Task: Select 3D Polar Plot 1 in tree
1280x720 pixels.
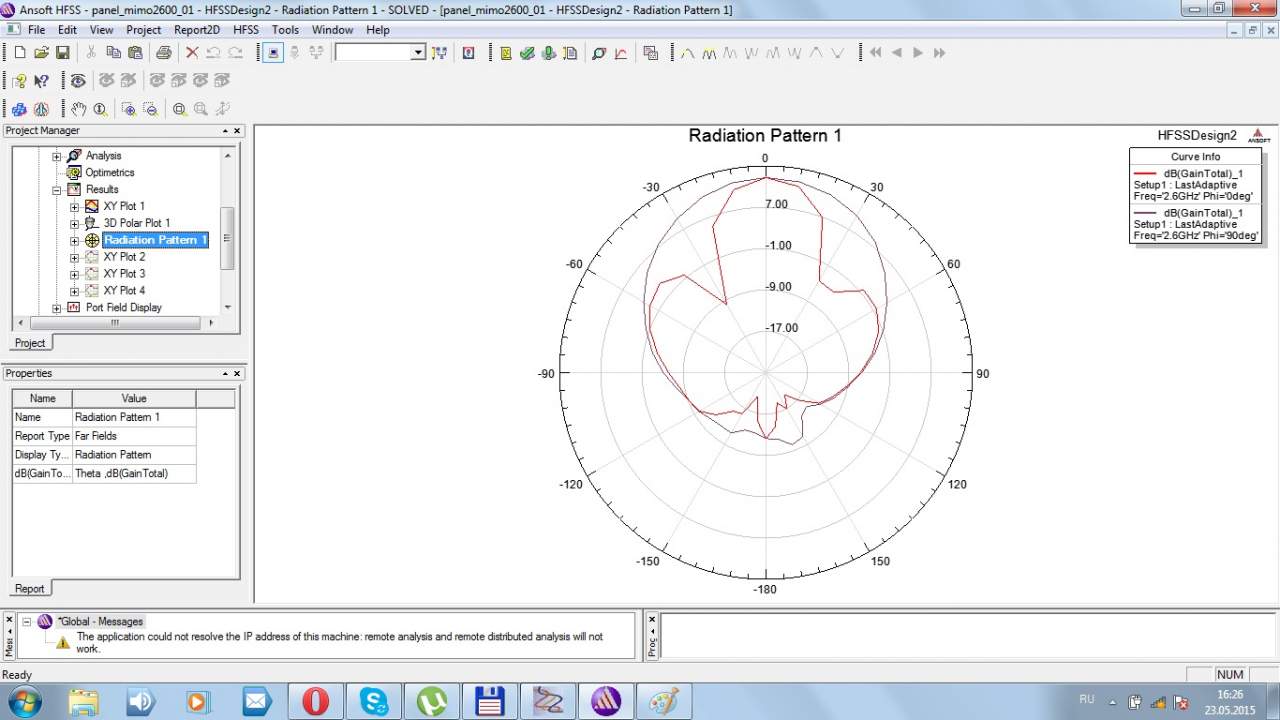Action: (x=137, y=223)
